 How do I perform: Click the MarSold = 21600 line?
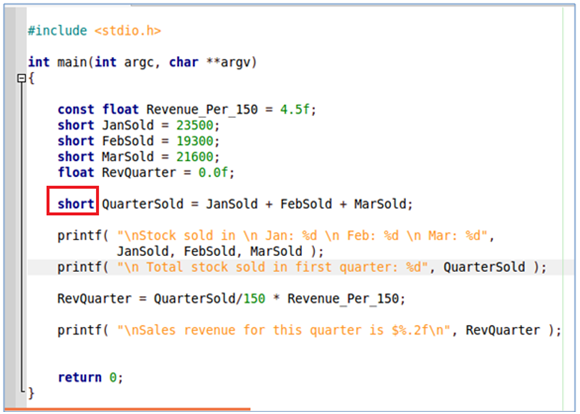point(139,157)
